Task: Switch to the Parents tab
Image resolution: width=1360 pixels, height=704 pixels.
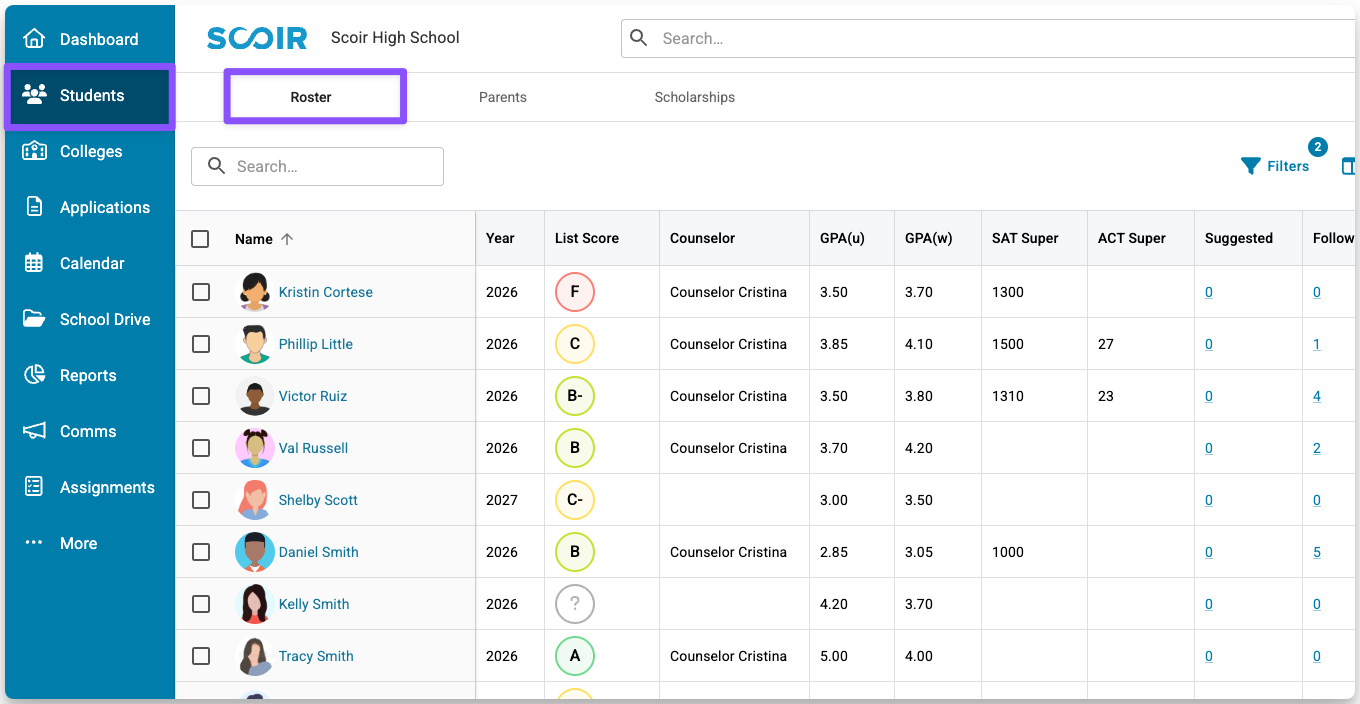Action: [x=502, y=97]
